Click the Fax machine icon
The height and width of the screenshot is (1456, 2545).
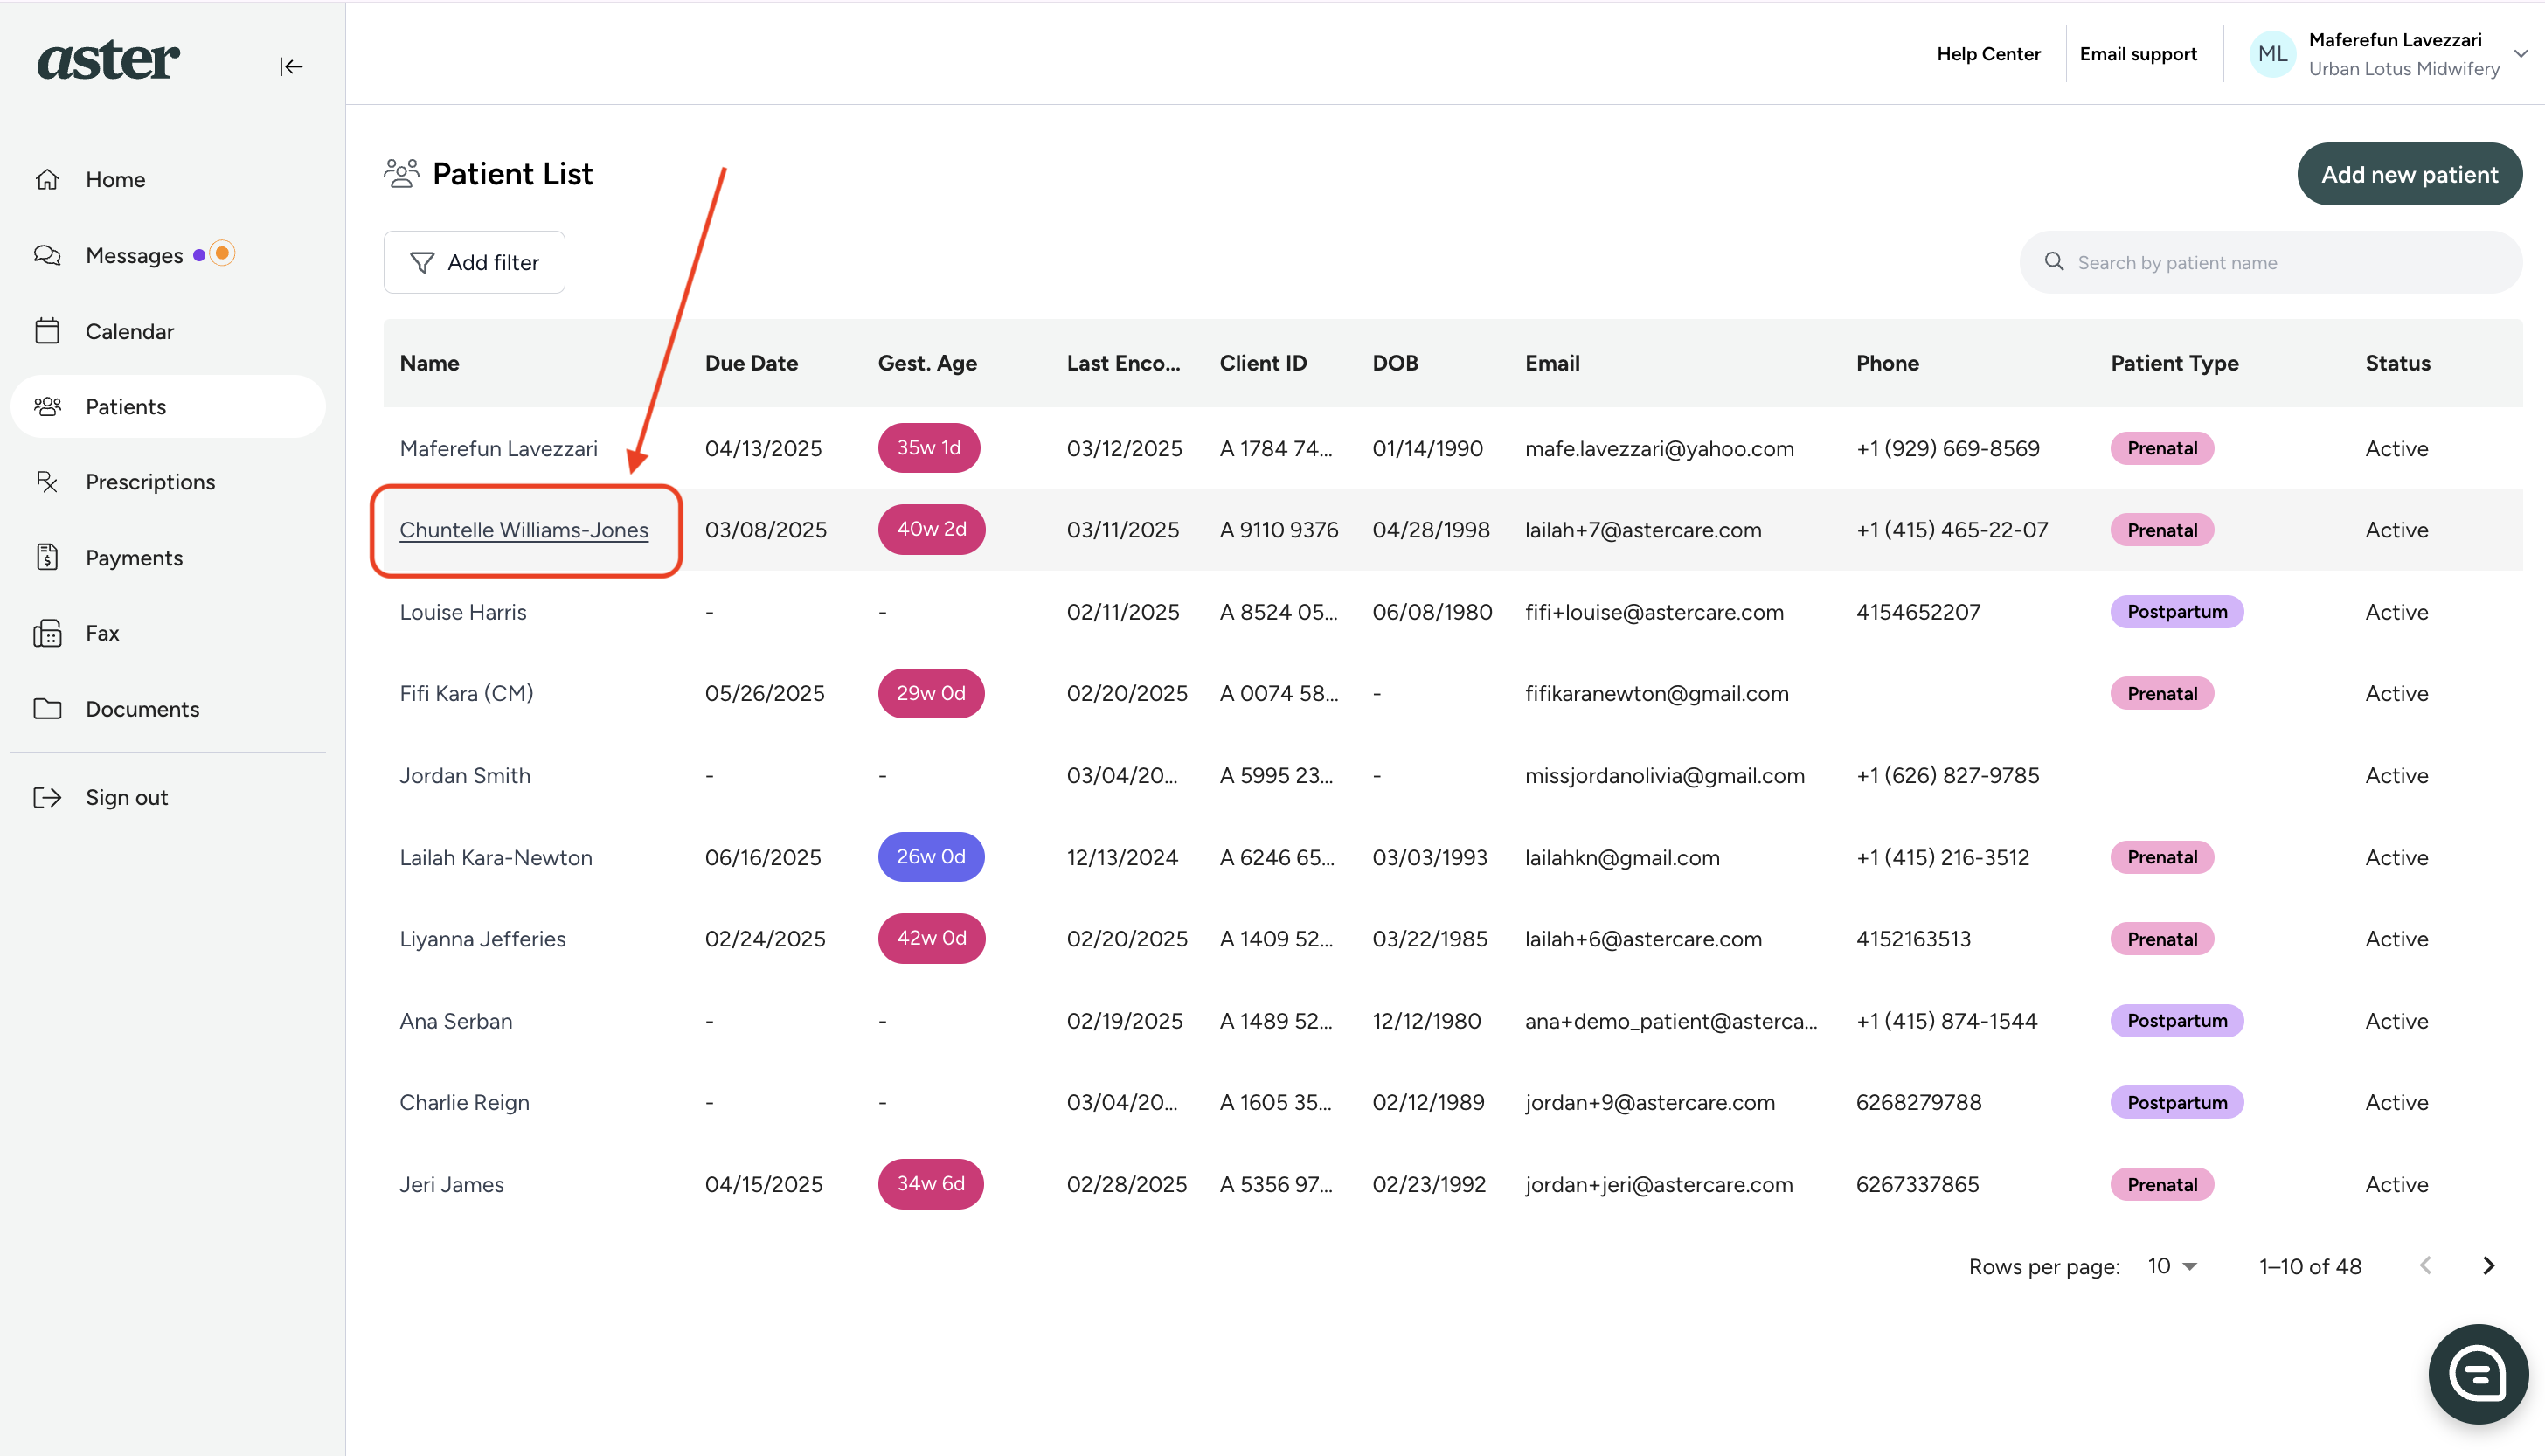47,633
